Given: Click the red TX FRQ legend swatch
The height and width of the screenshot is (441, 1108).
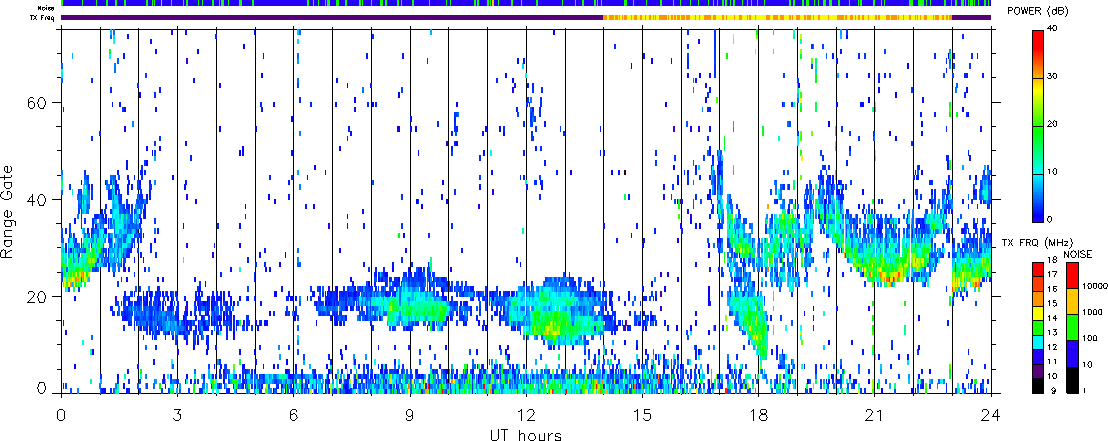Looking at the screenshot, I should tap(1038, 269).
